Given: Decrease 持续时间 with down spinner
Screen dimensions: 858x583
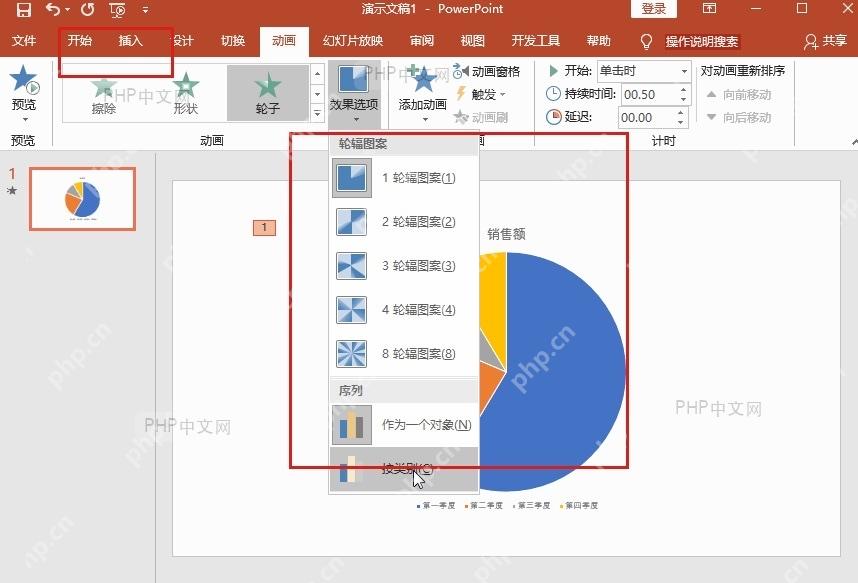Looking at the screenshot, I should pos(683,99).
